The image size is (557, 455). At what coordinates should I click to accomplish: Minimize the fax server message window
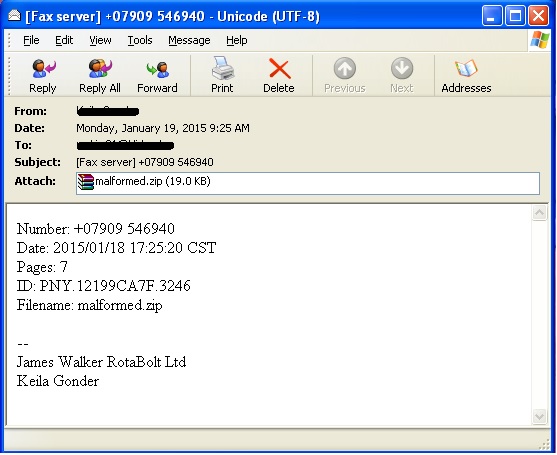[x=492, y=16]
